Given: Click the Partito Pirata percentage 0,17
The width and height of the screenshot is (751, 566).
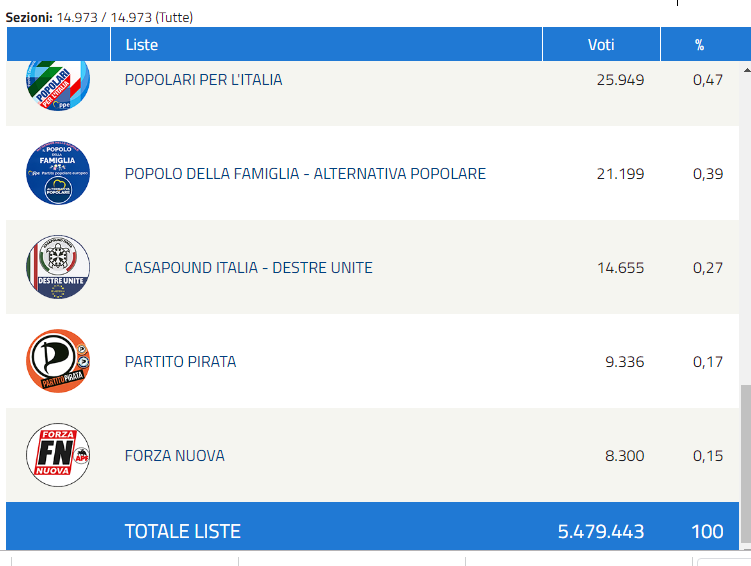Looking at the screenshot, I should (x=708, y=362).
